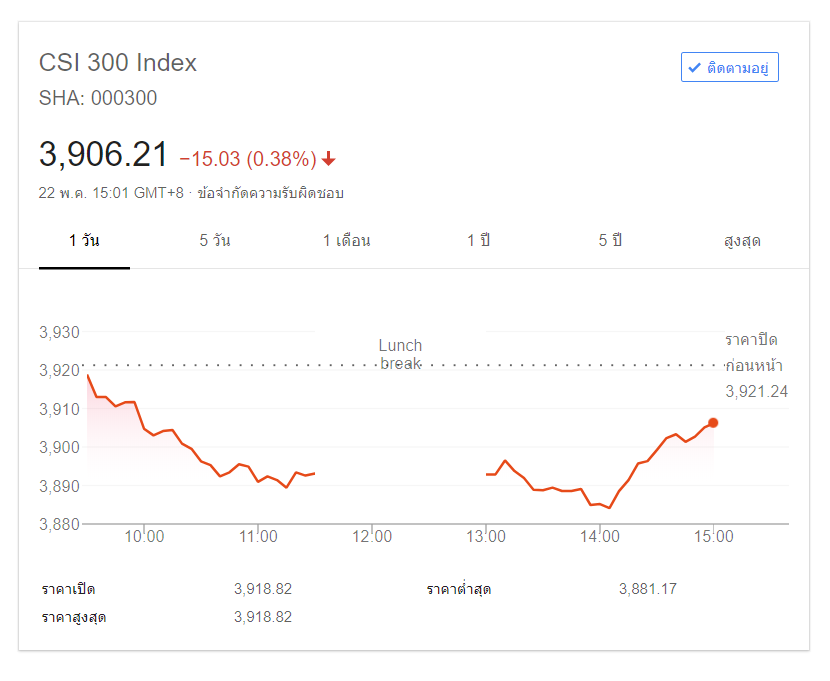Screen dimensions: 830x681
Task: Click the previous close value 3,921.24
Action: tap(756, 391)
